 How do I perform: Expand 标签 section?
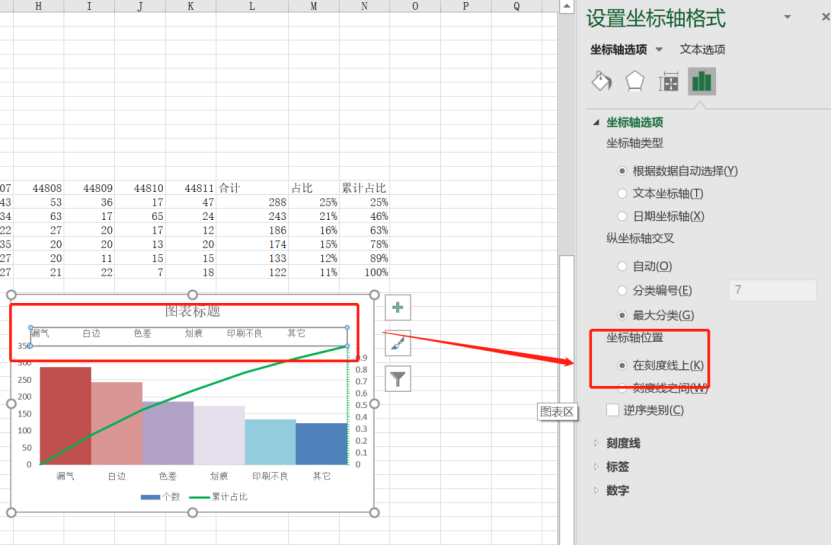(596, 467)
